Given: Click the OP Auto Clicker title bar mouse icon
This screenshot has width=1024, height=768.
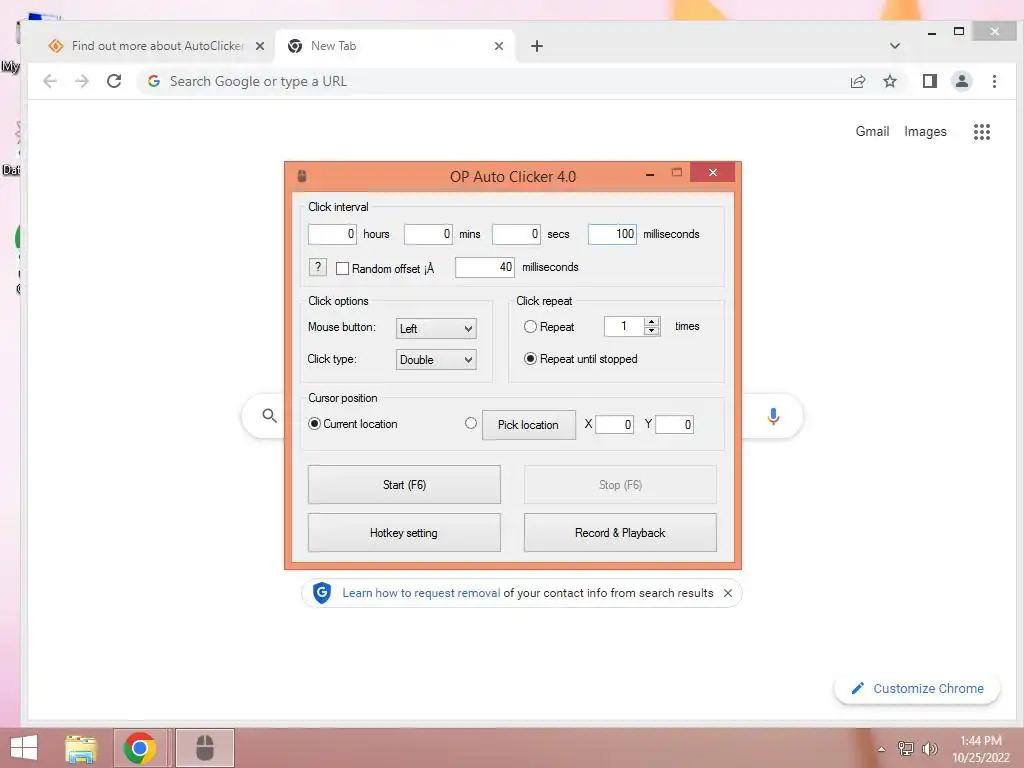Looking at the screenshot, I should (x=302, y=176).
